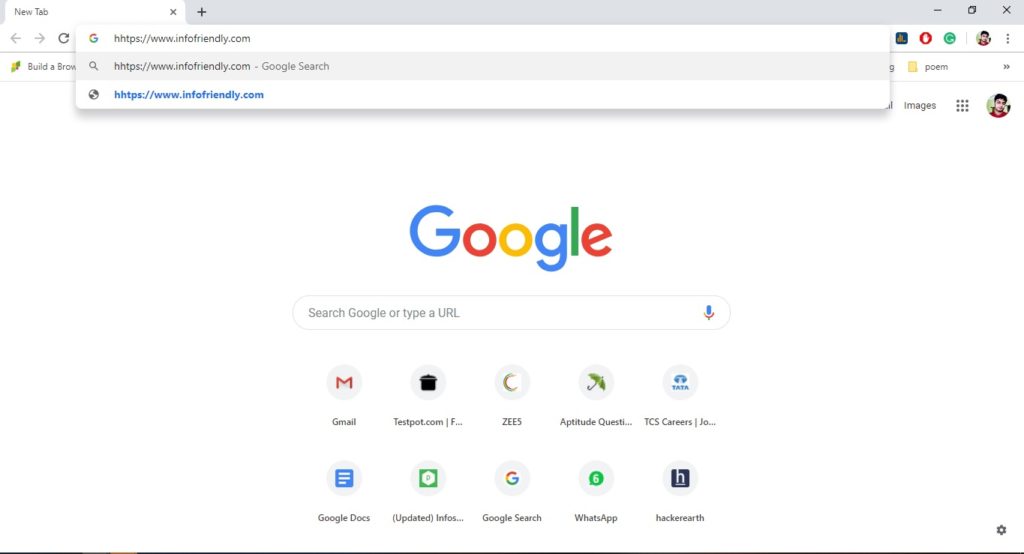1024x554 pixels.
Task: Open the Google Docs shortcut
Action: point(344,491)
